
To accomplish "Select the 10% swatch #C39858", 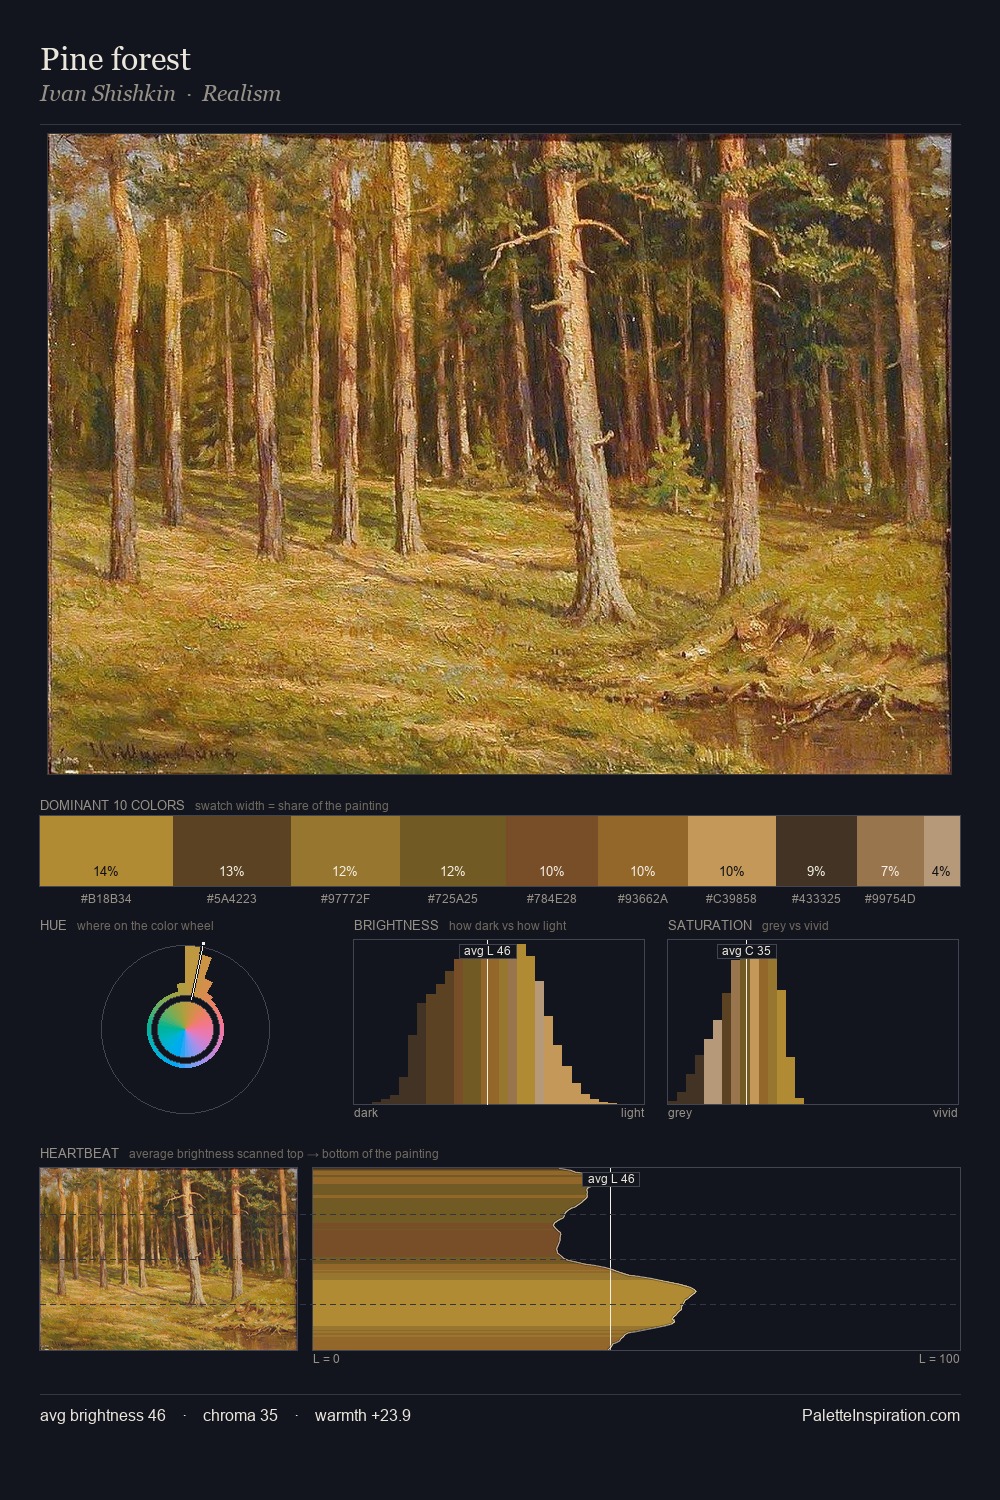I will click(732, 851).
